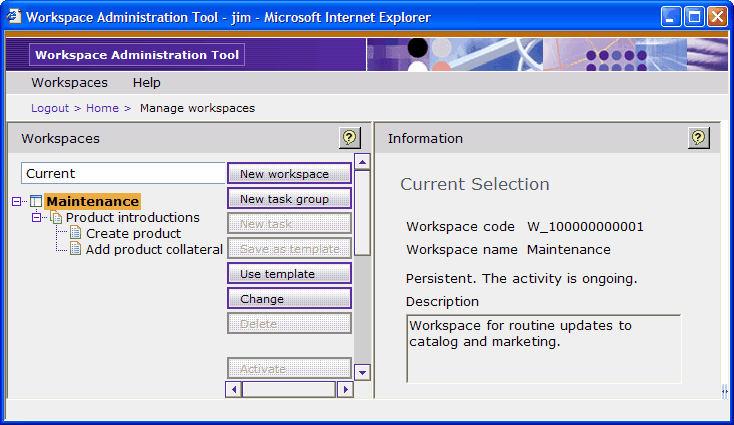The image size is (734, 425).
Task: Go to the Home breadcrumb link
Action: (x=102, y=108)
